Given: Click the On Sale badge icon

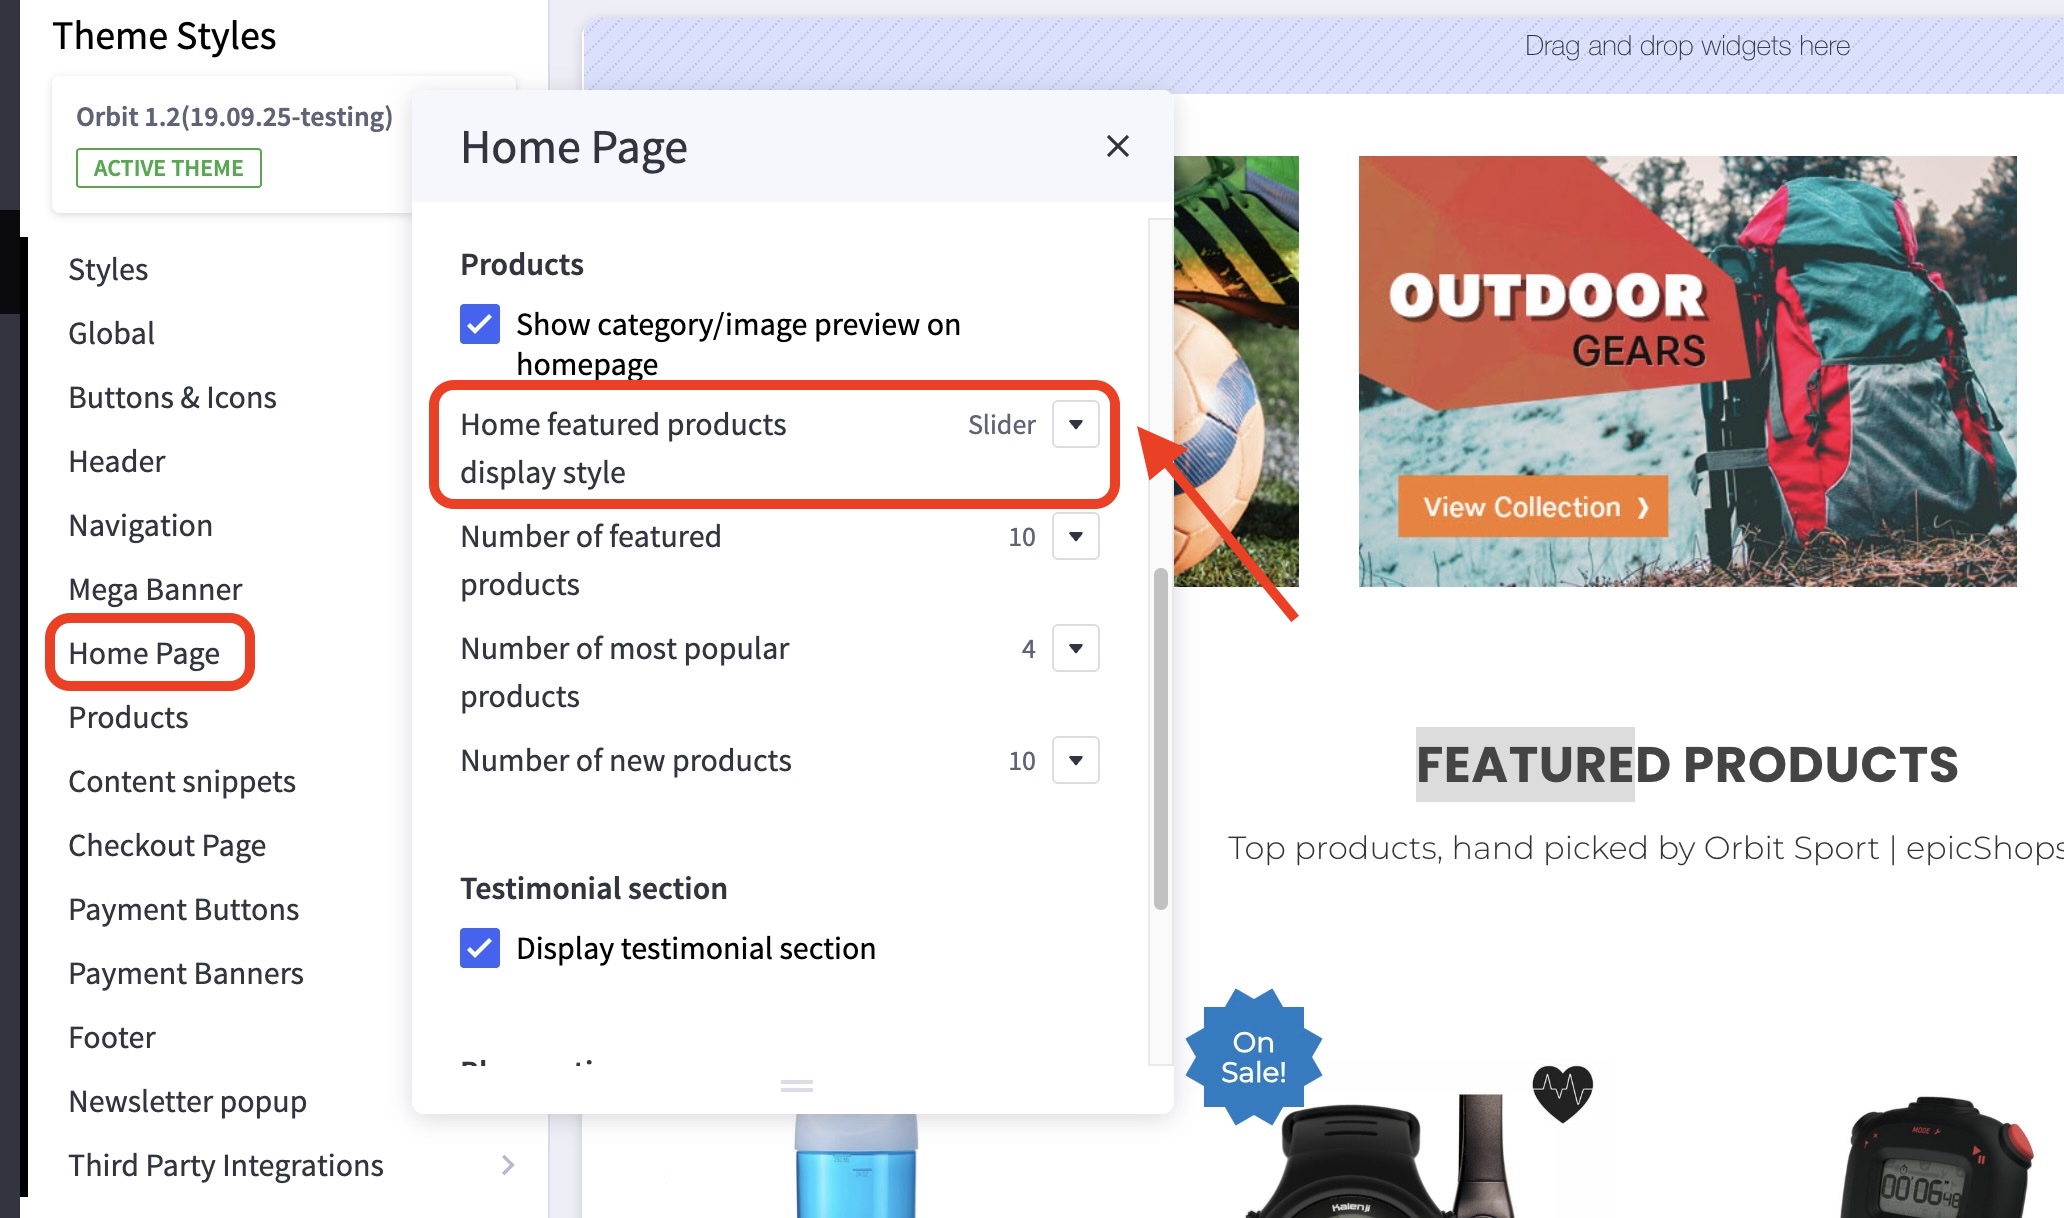Looking at the screenshot, I should click(1253, 1057).
